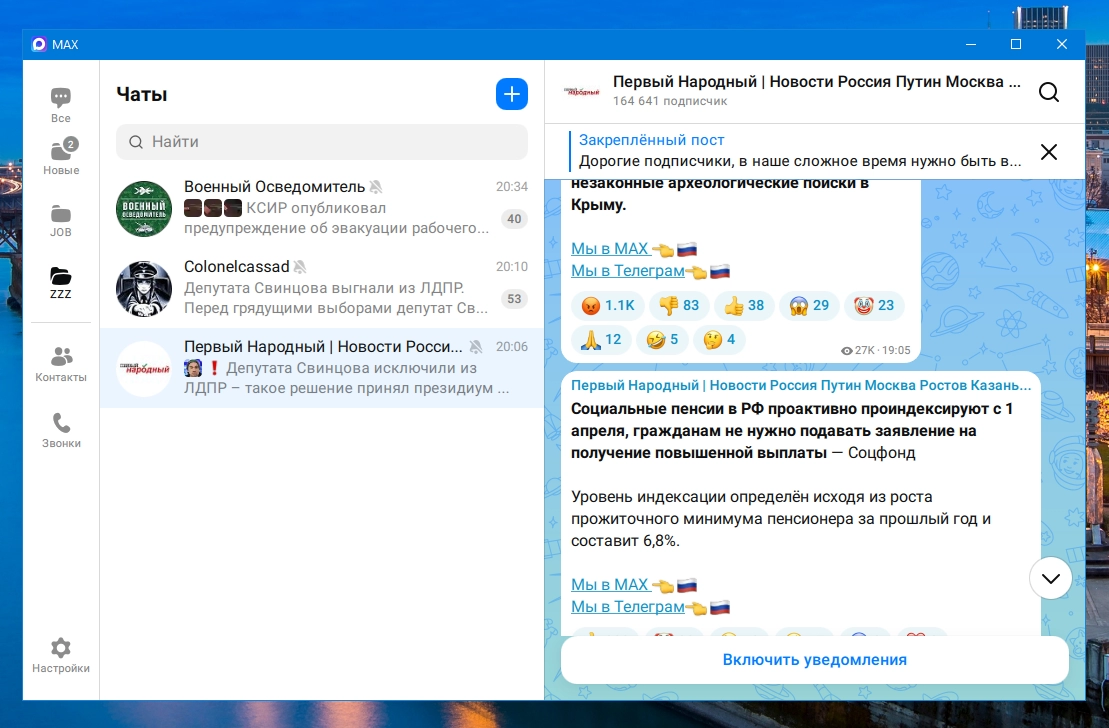Screen dimensions: 1109x728
Task: Open the Новые folder with 2 badge
Action: [62, 156]
